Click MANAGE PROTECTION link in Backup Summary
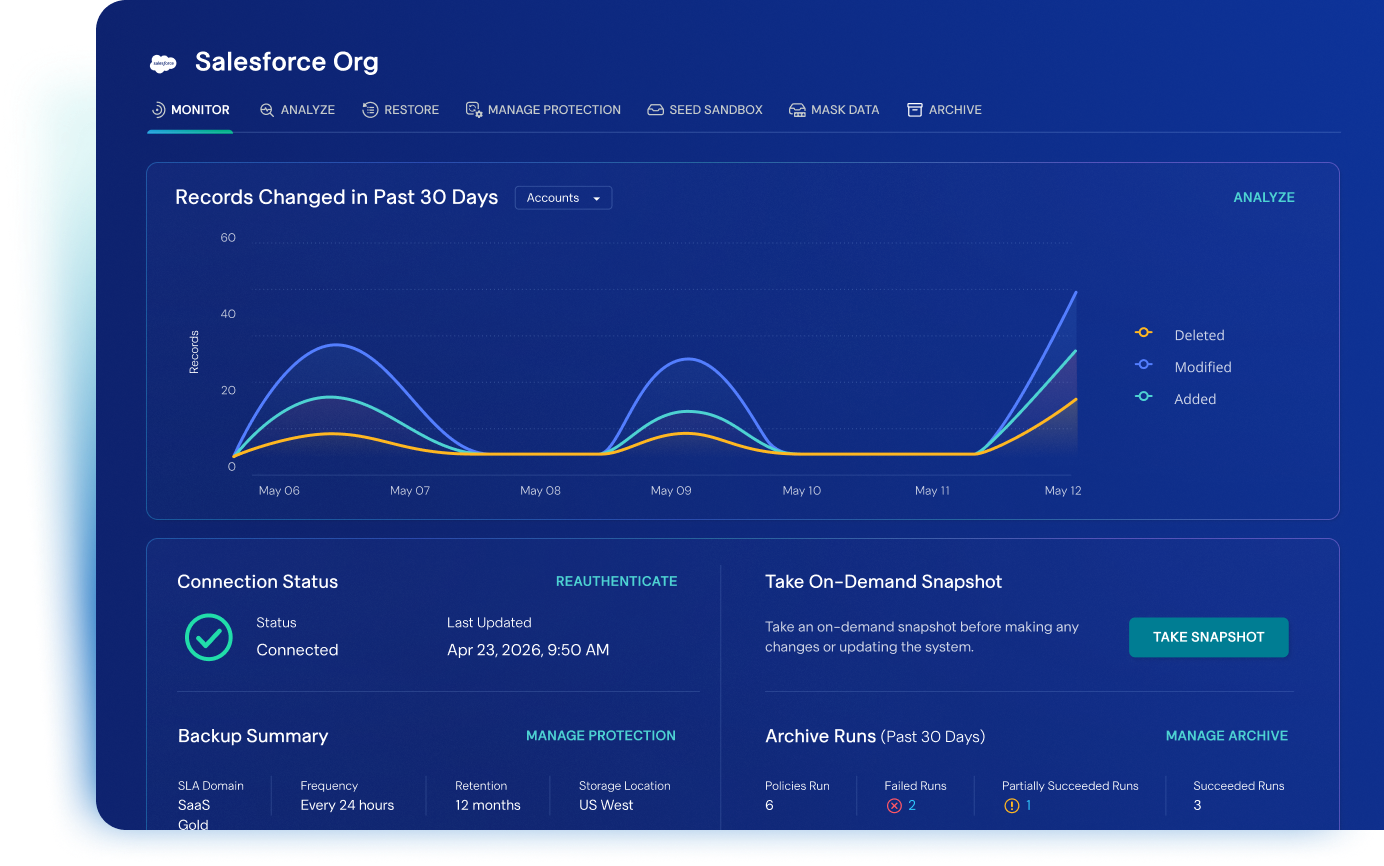Image resolution: width=1384 pixels, height=866 pixels. click(601, 736)
